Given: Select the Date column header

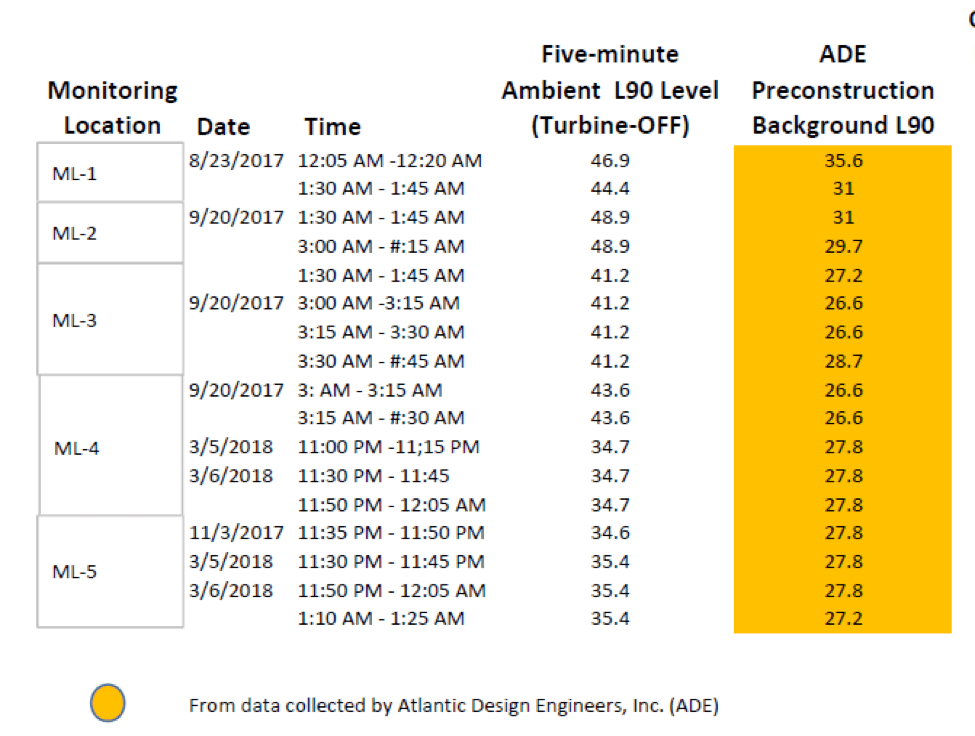Looking at the screenshot, I should tap(223, 127).
